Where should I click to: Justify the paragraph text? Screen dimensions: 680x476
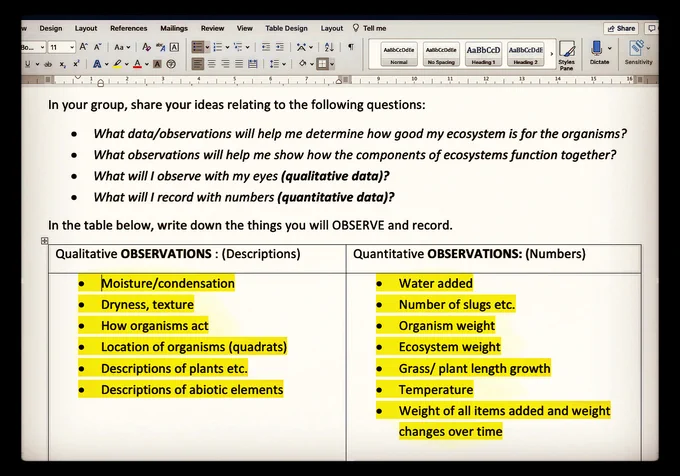pyautogui.click(x=239, y=64)
